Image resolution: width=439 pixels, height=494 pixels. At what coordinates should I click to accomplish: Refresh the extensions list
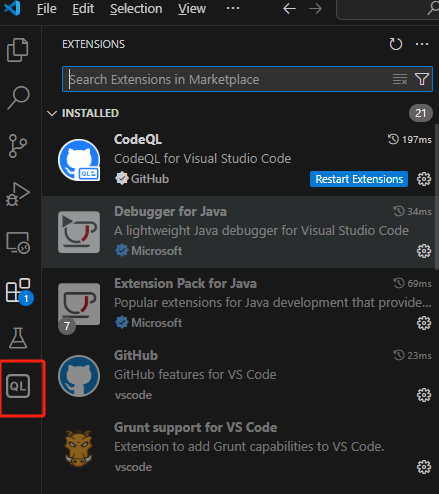tap(396, 44)
